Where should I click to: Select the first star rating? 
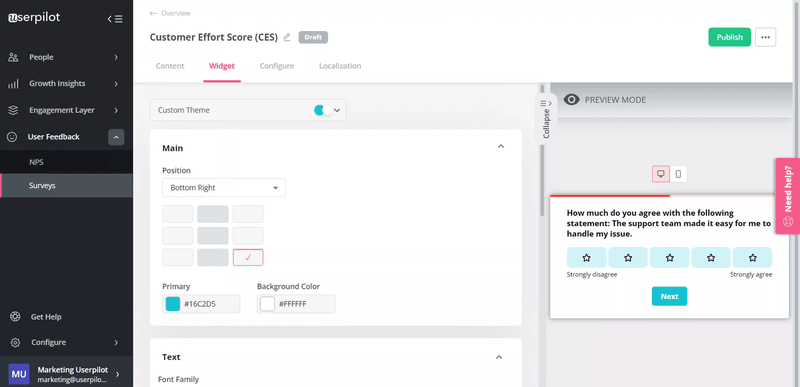[x=587, y=257]
